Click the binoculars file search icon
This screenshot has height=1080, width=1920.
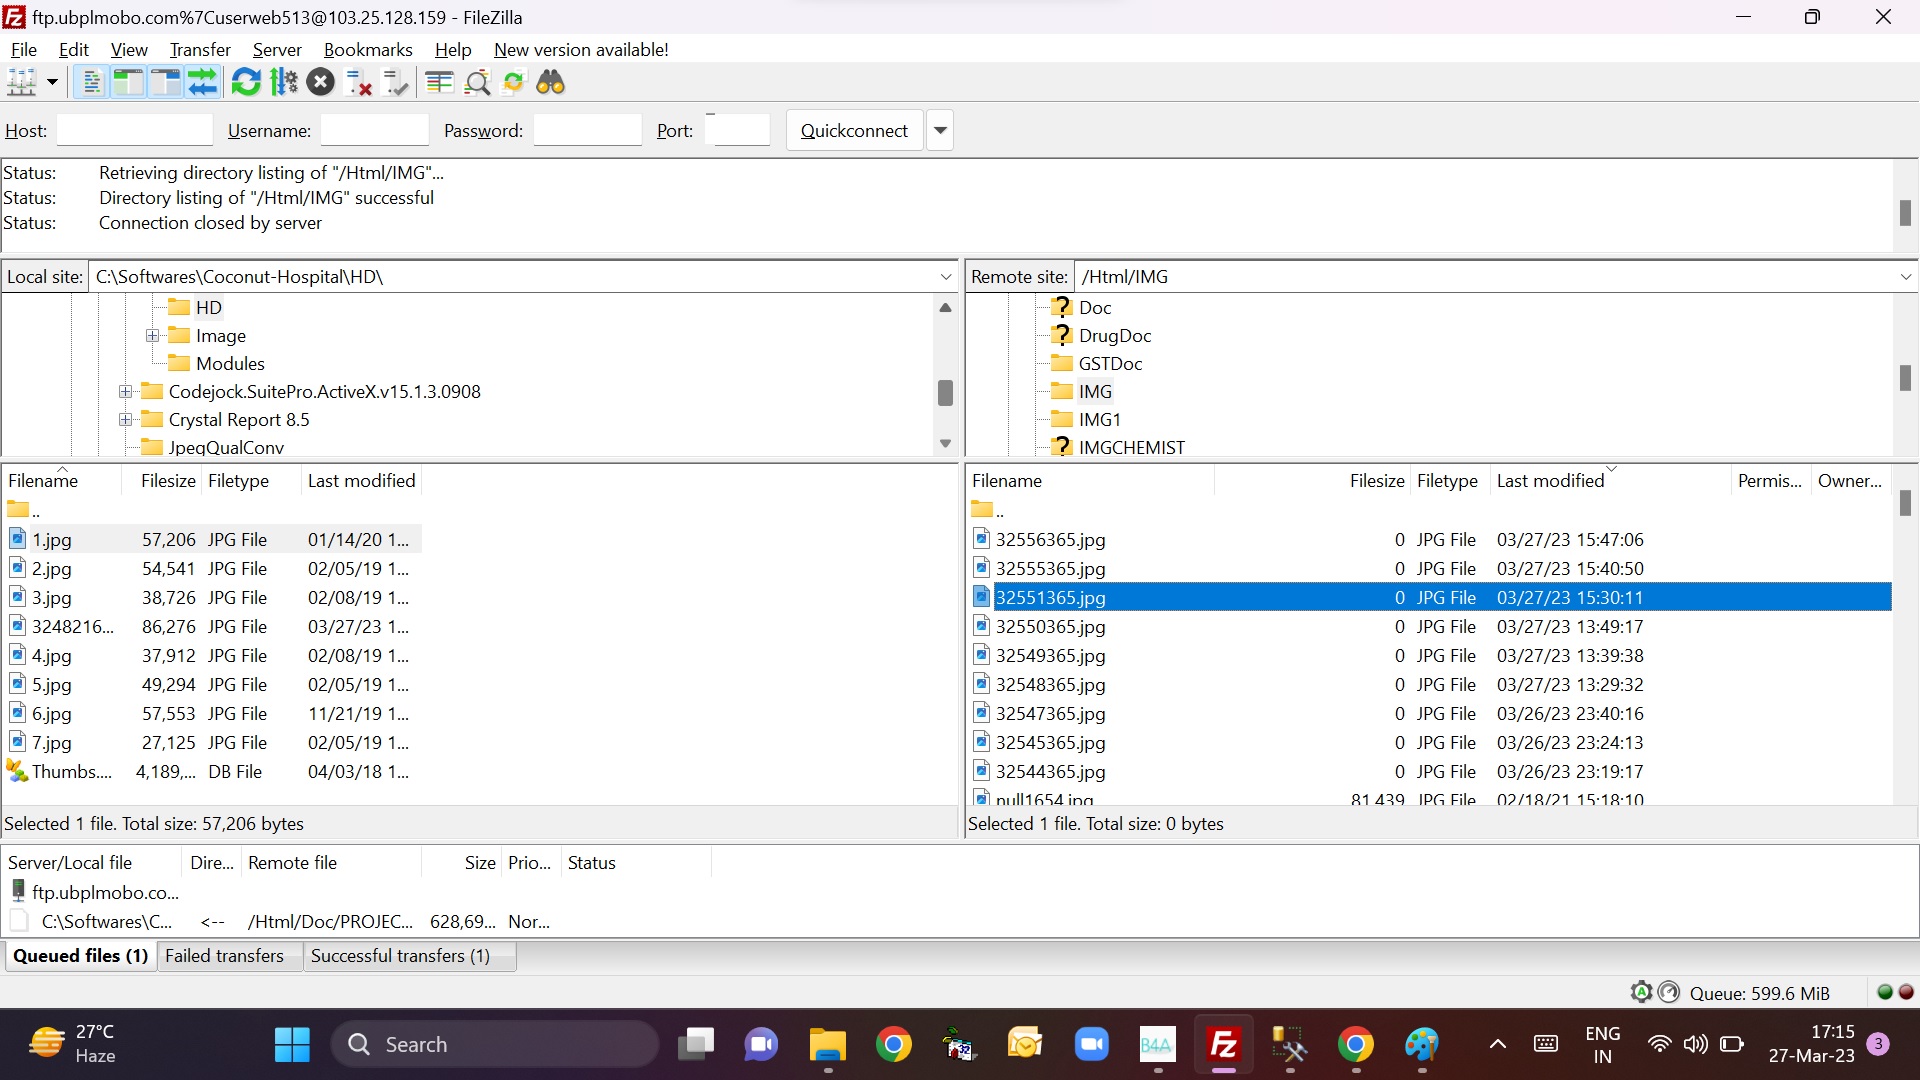(x=551, y=83)
